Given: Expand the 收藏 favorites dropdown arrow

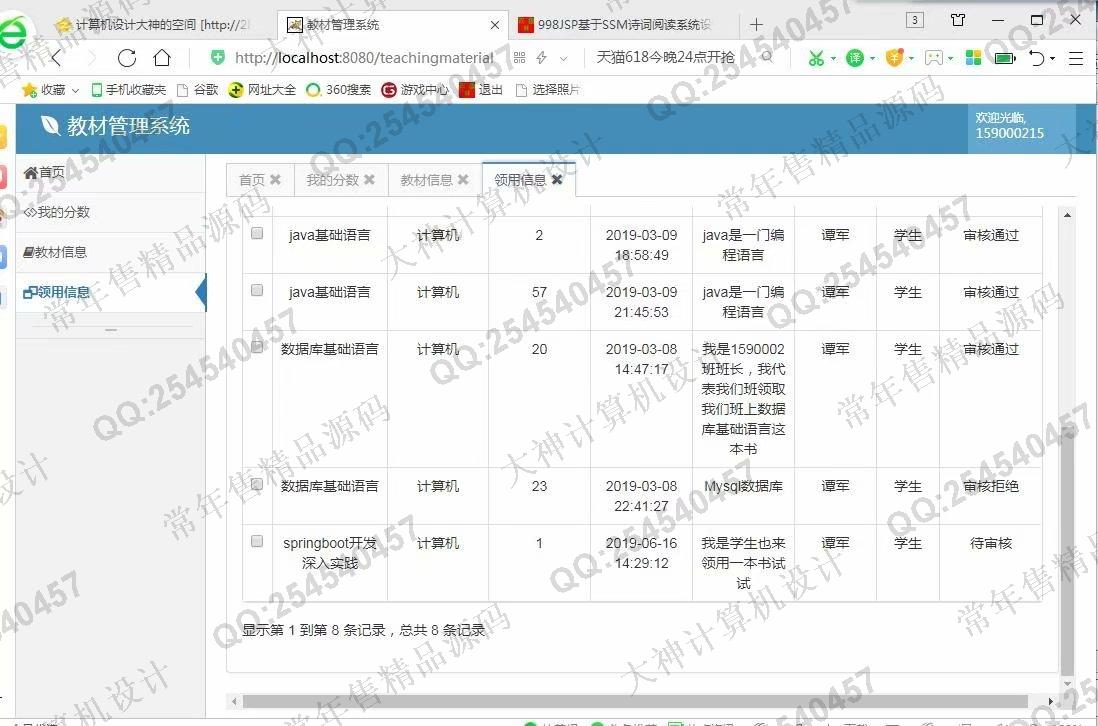Looking at the screenshot, I should click(75, 90).
